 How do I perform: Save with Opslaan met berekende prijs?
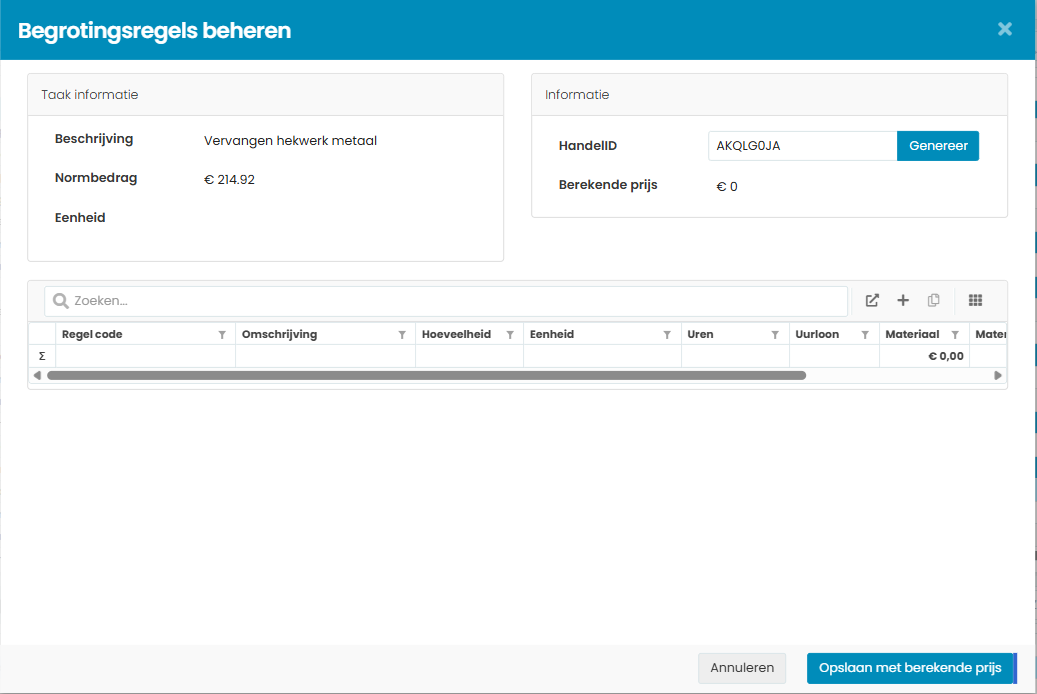910,668
